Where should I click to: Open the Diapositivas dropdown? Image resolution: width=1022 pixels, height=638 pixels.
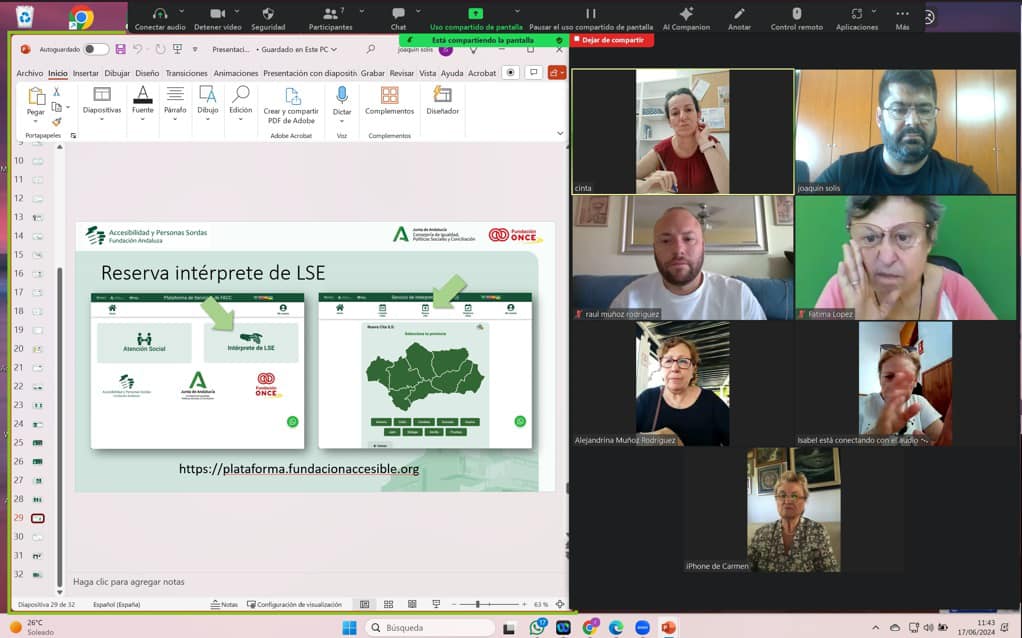[x=102, y=103]
